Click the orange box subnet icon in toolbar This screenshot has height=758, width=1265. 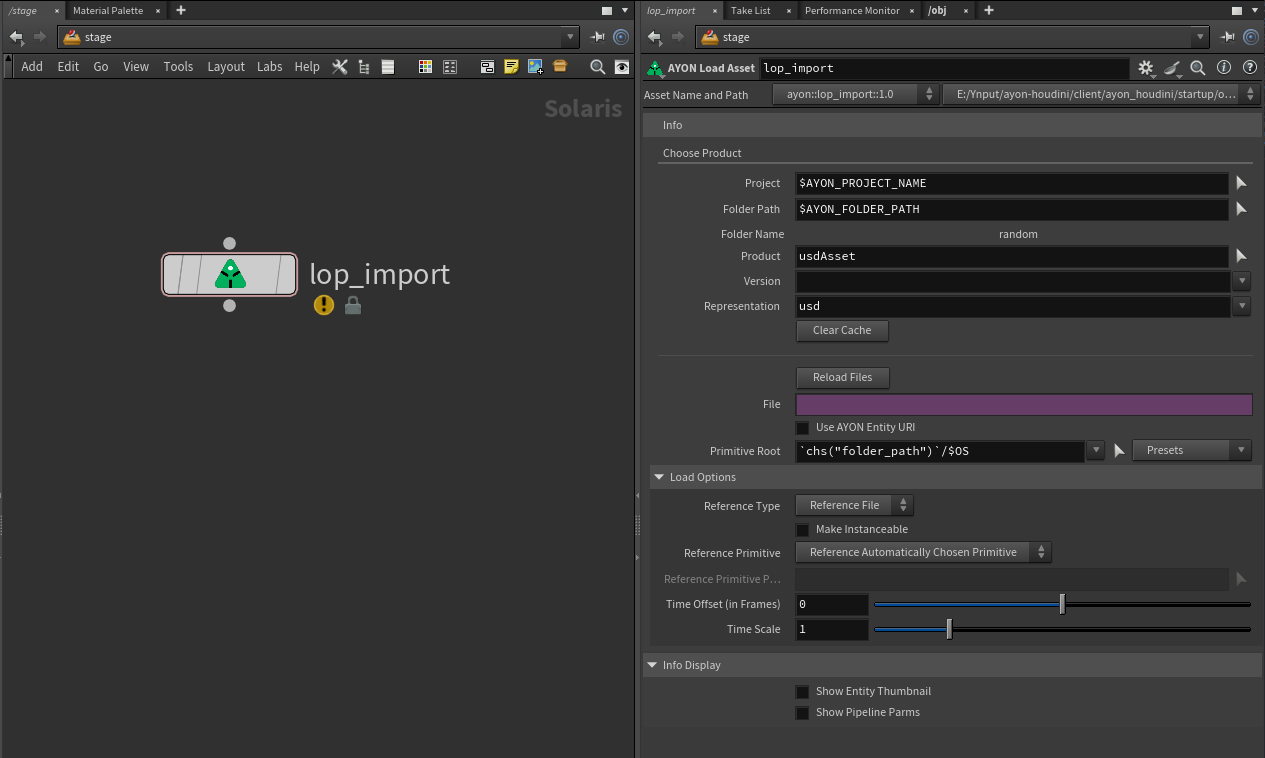coord(560,67)
